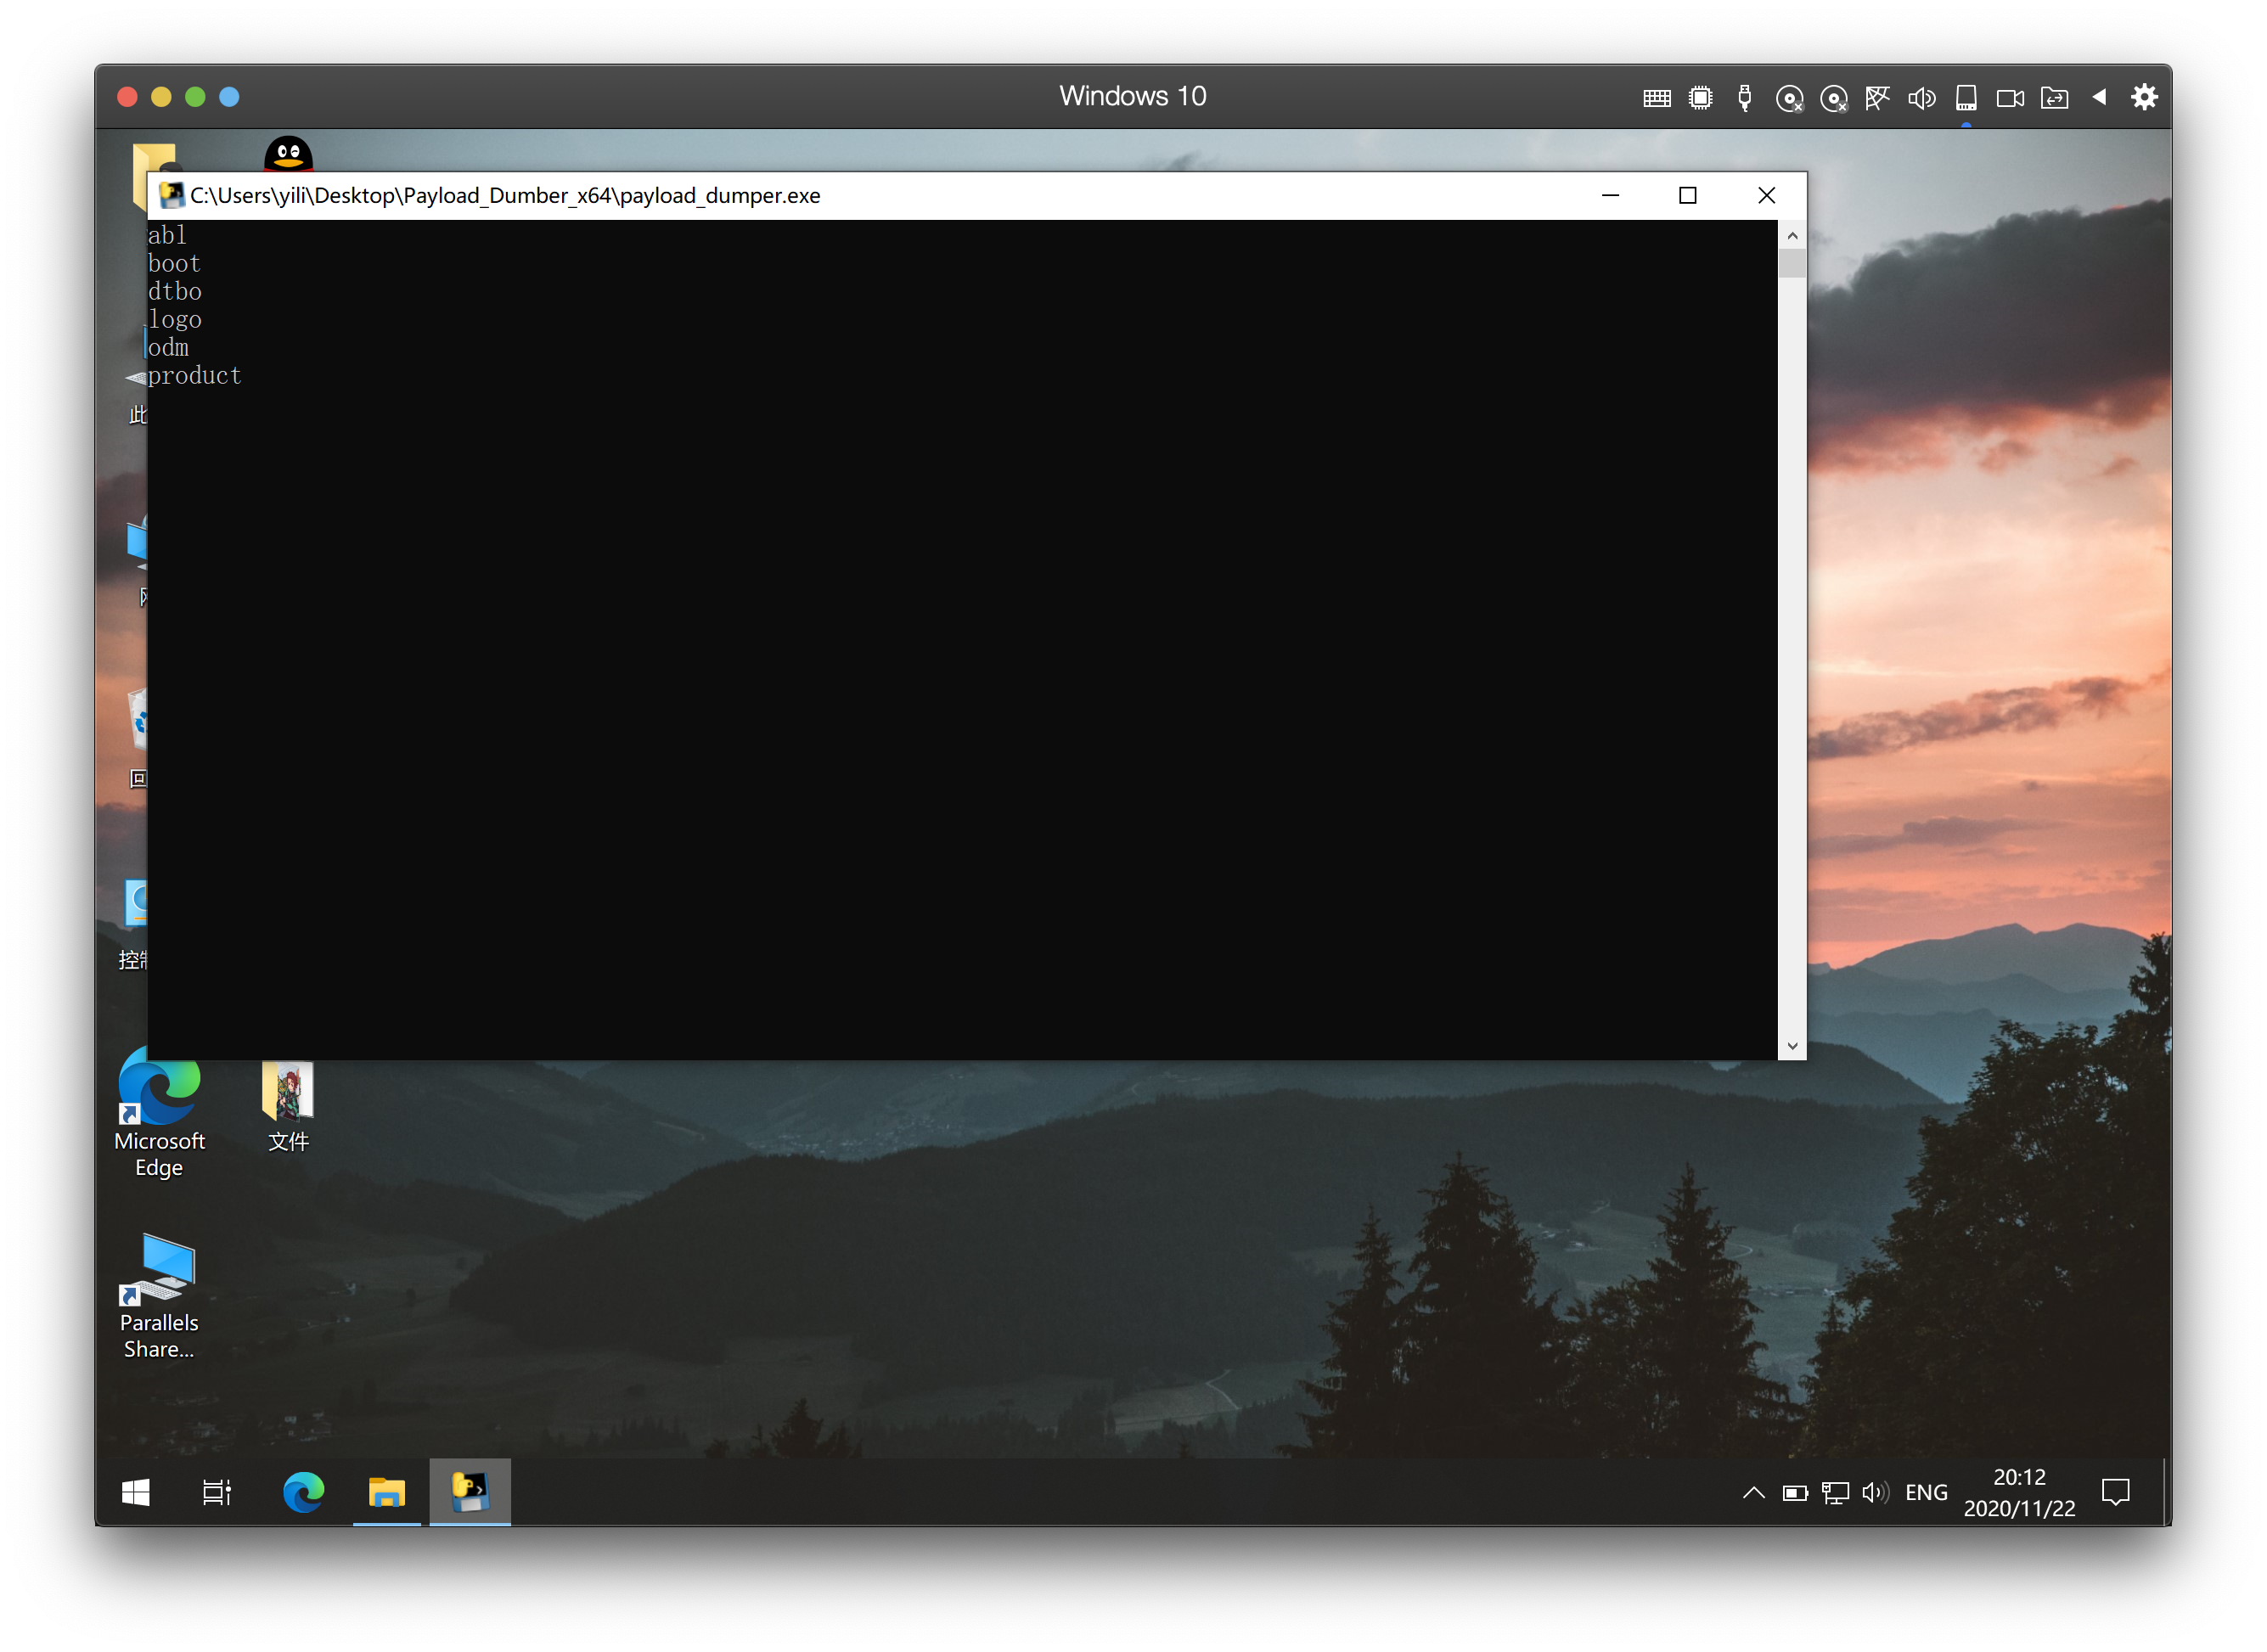Click the blue Coherence dot of the VM window
This screenshot has height=1652, width=2267.
point(229,97)
